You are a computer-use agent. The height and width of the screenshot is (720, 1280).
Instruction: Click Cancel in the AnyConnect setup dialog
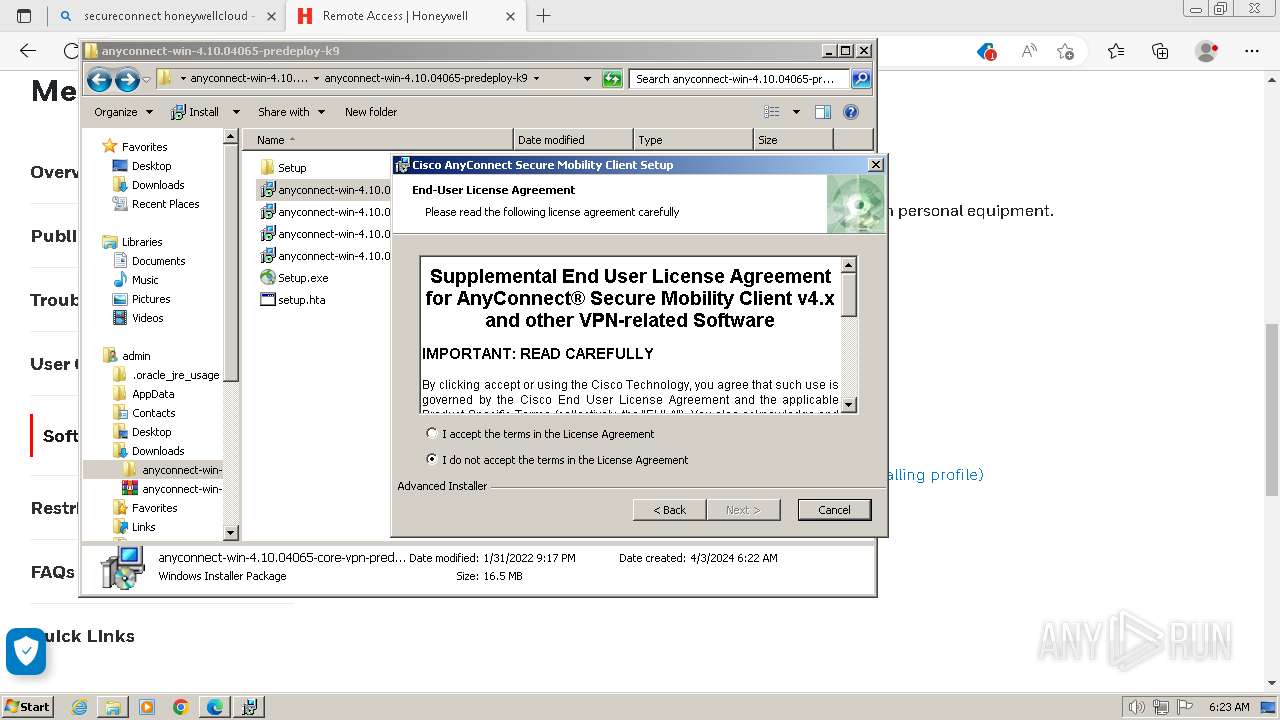pyautogui.click(x=834, y=510)
